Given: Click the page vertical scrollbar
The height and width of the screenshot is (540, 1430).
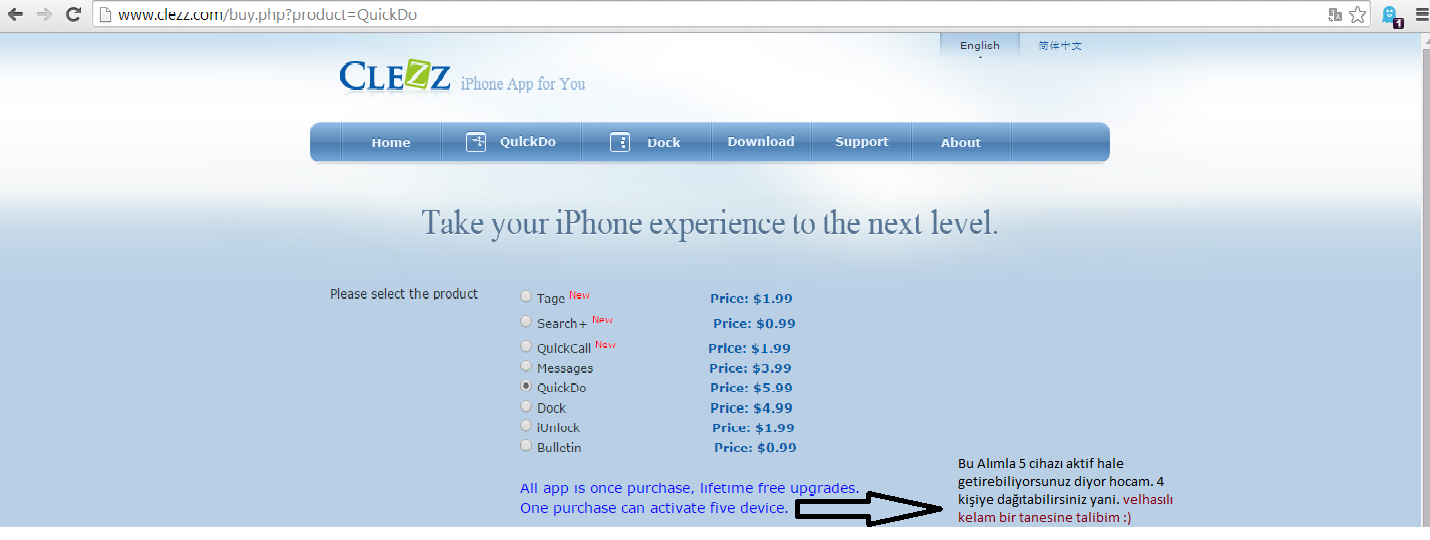Looking at the screenshot, I should pyautogui.click(x=1425, y=280).
